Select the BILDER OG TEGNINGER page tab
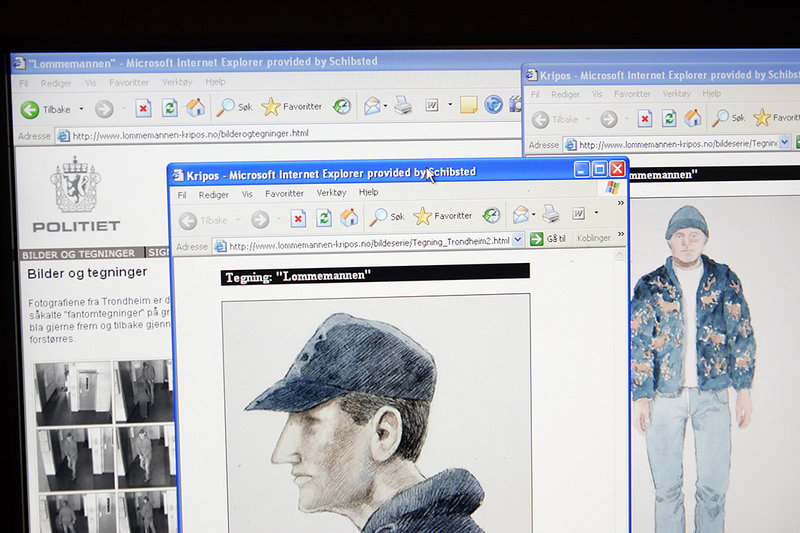The width and height of the screenshot is (800, 533). click(x=78, y=254)
